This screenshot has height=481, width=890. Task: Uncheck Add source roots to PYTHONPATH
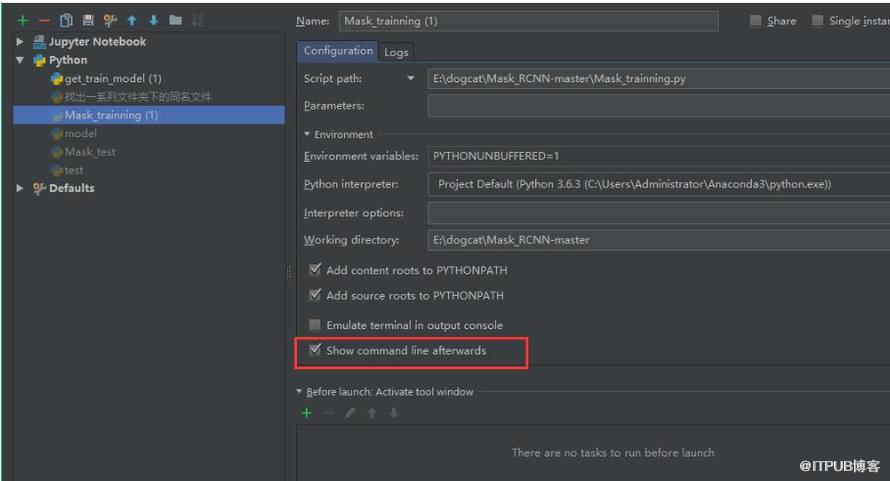point(315,295)
